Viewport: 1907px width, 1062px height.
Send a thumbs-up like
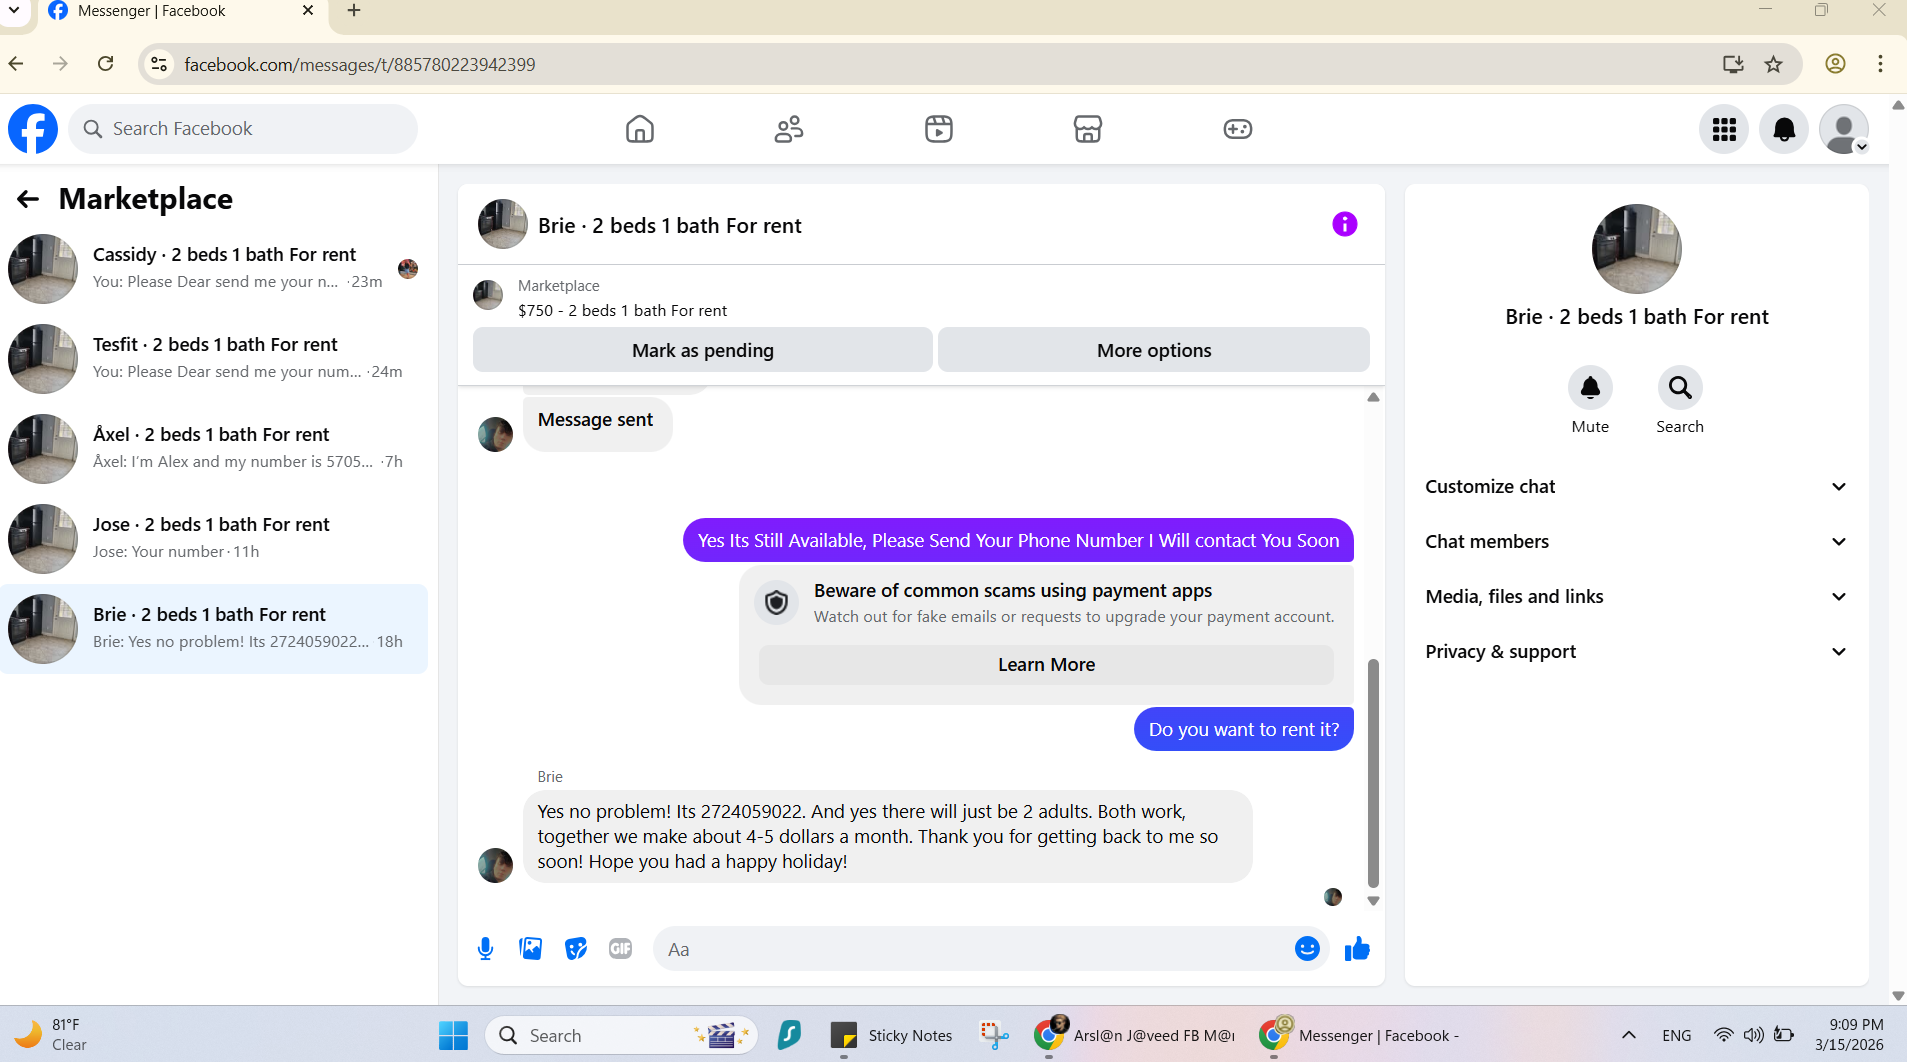1357,949
